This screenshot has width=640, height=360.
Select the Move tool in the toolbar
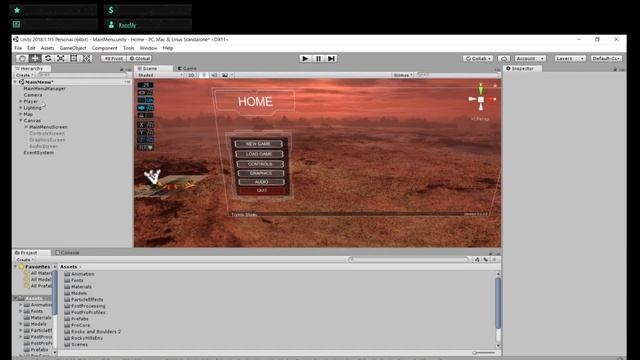35,58
